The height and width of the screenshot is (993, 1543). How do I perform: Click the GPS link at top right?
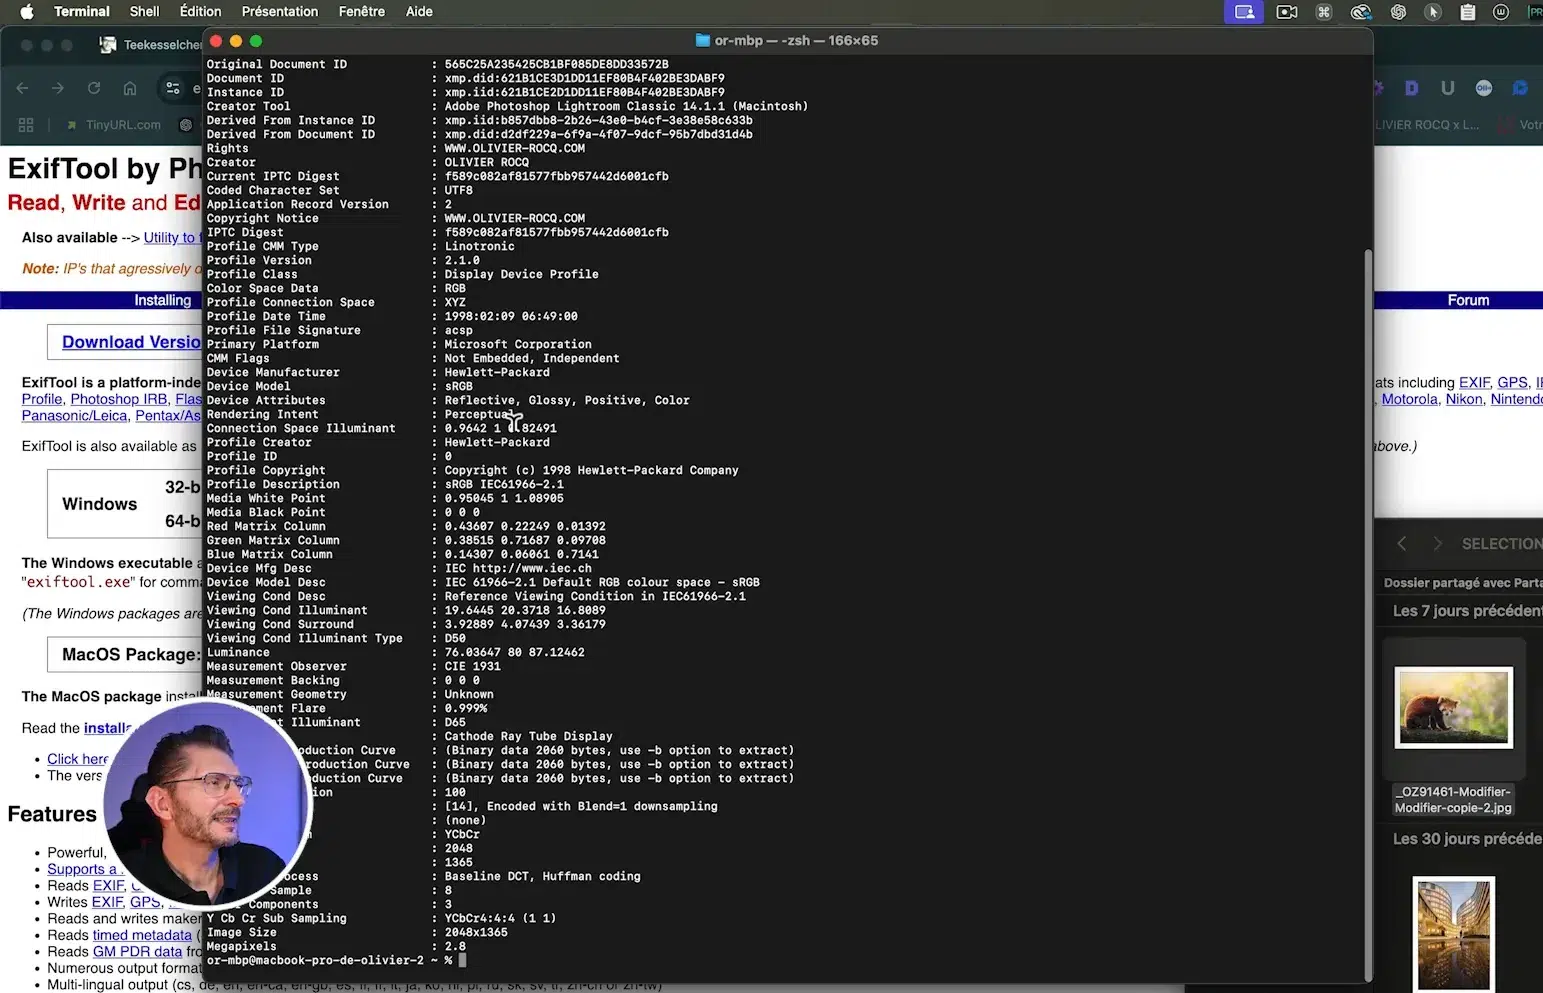1511,382
